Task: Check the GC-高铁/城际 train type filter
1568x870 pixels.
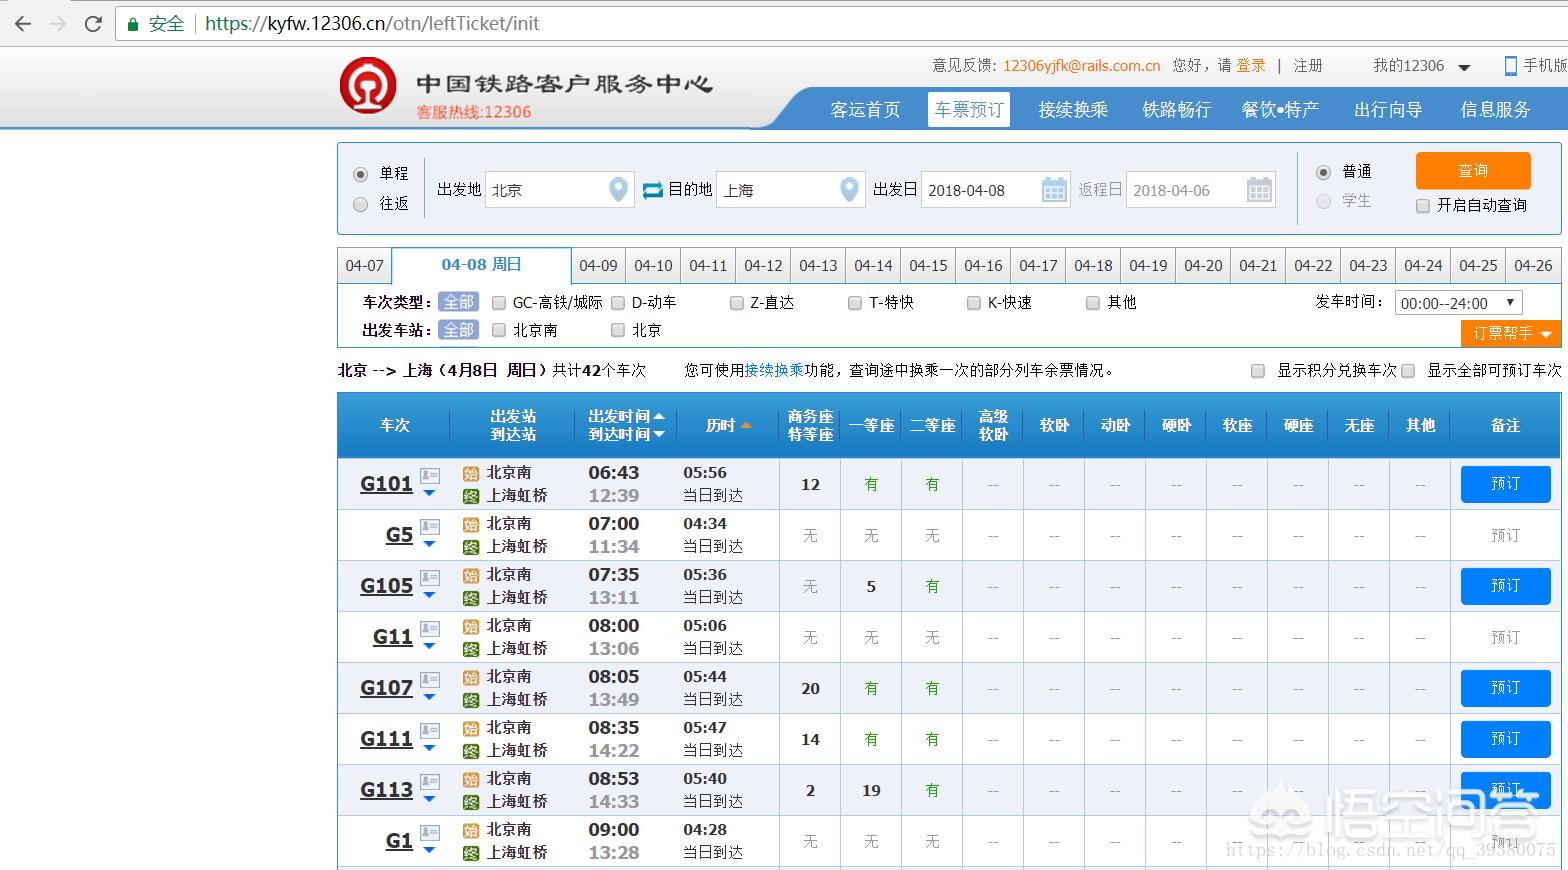Action: pyautogui.click(x=499, y=303)
